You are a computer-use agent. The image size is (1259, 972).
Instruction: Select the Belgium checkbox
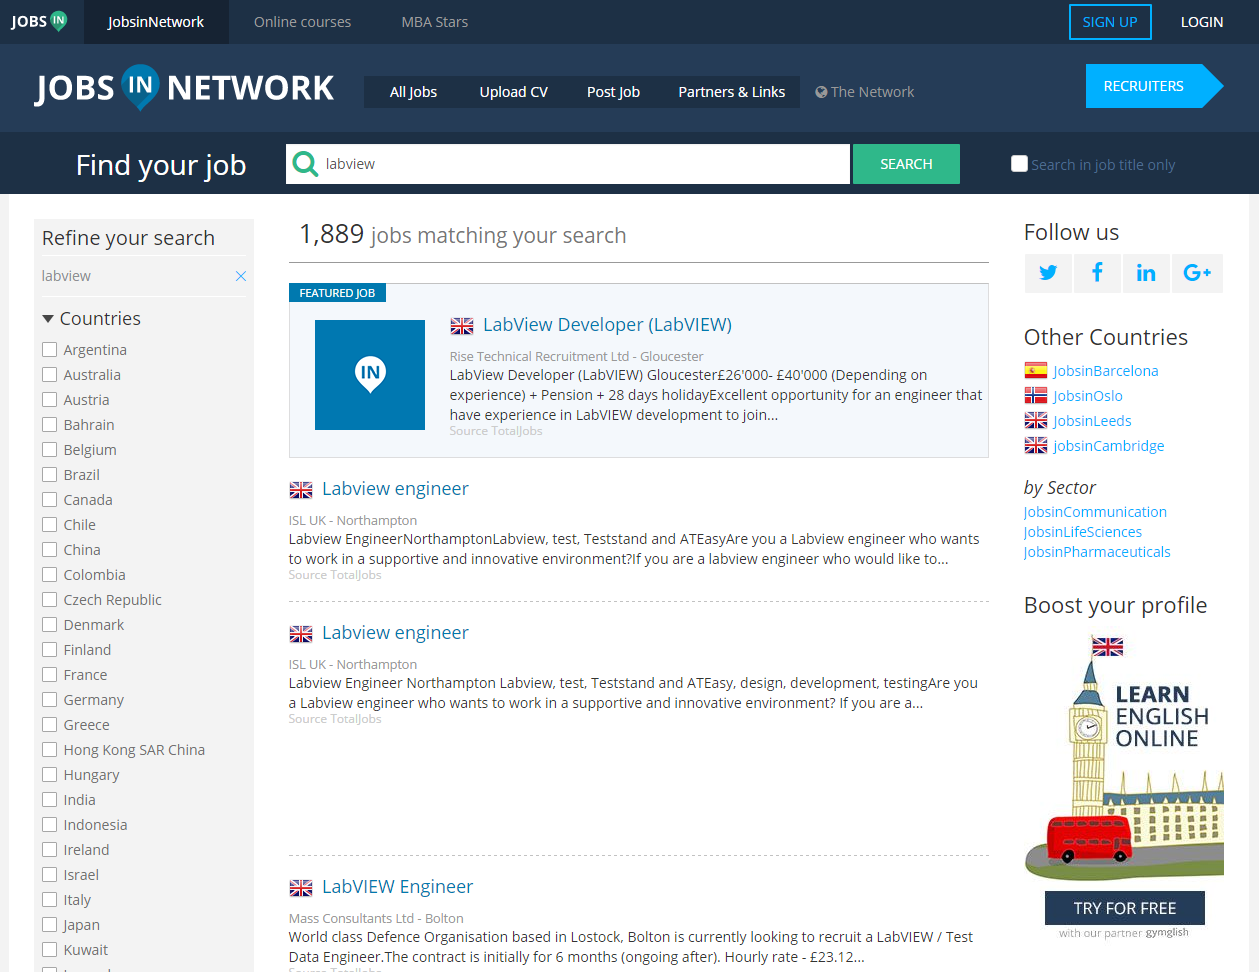tap(49, 449)
